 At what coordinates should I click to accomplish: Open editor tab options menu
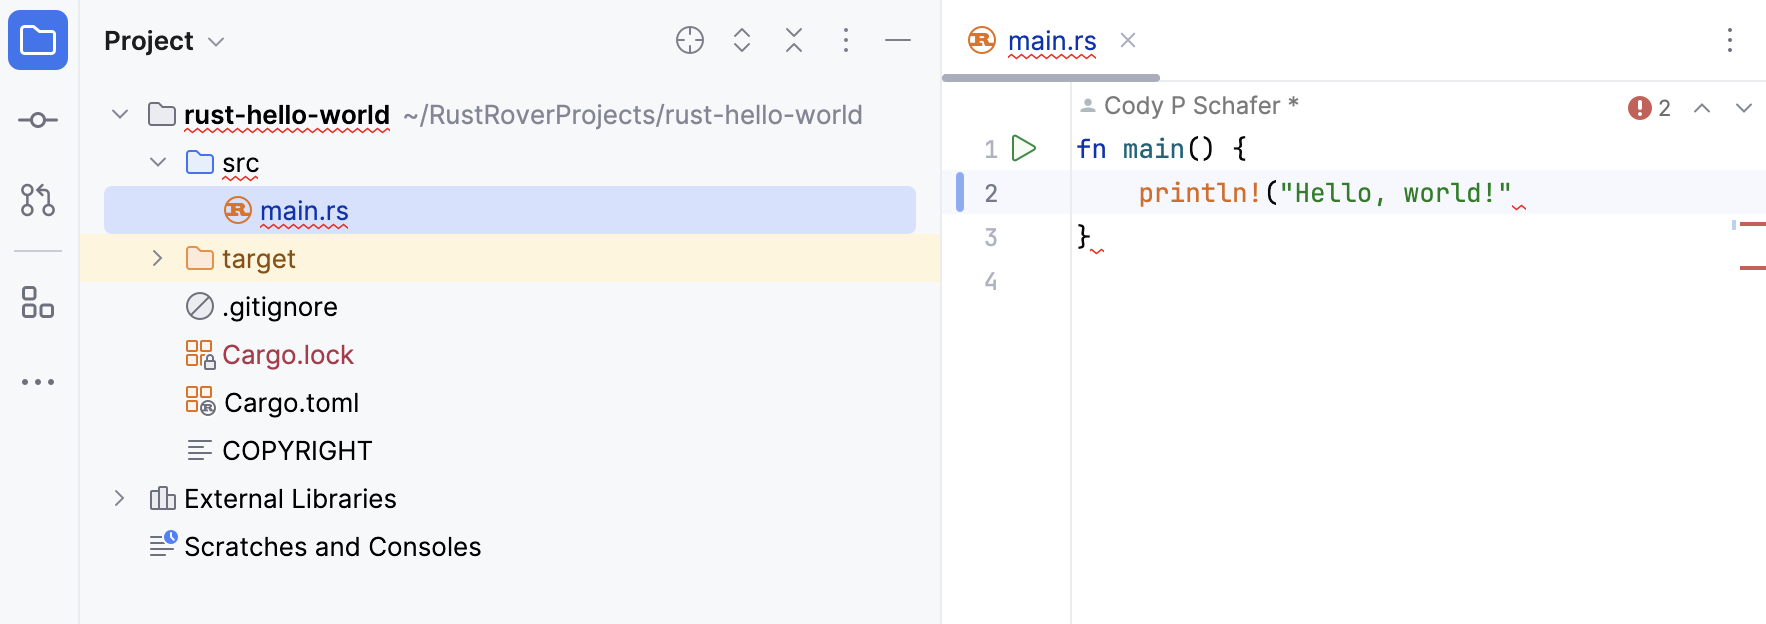coord(1730,40)
